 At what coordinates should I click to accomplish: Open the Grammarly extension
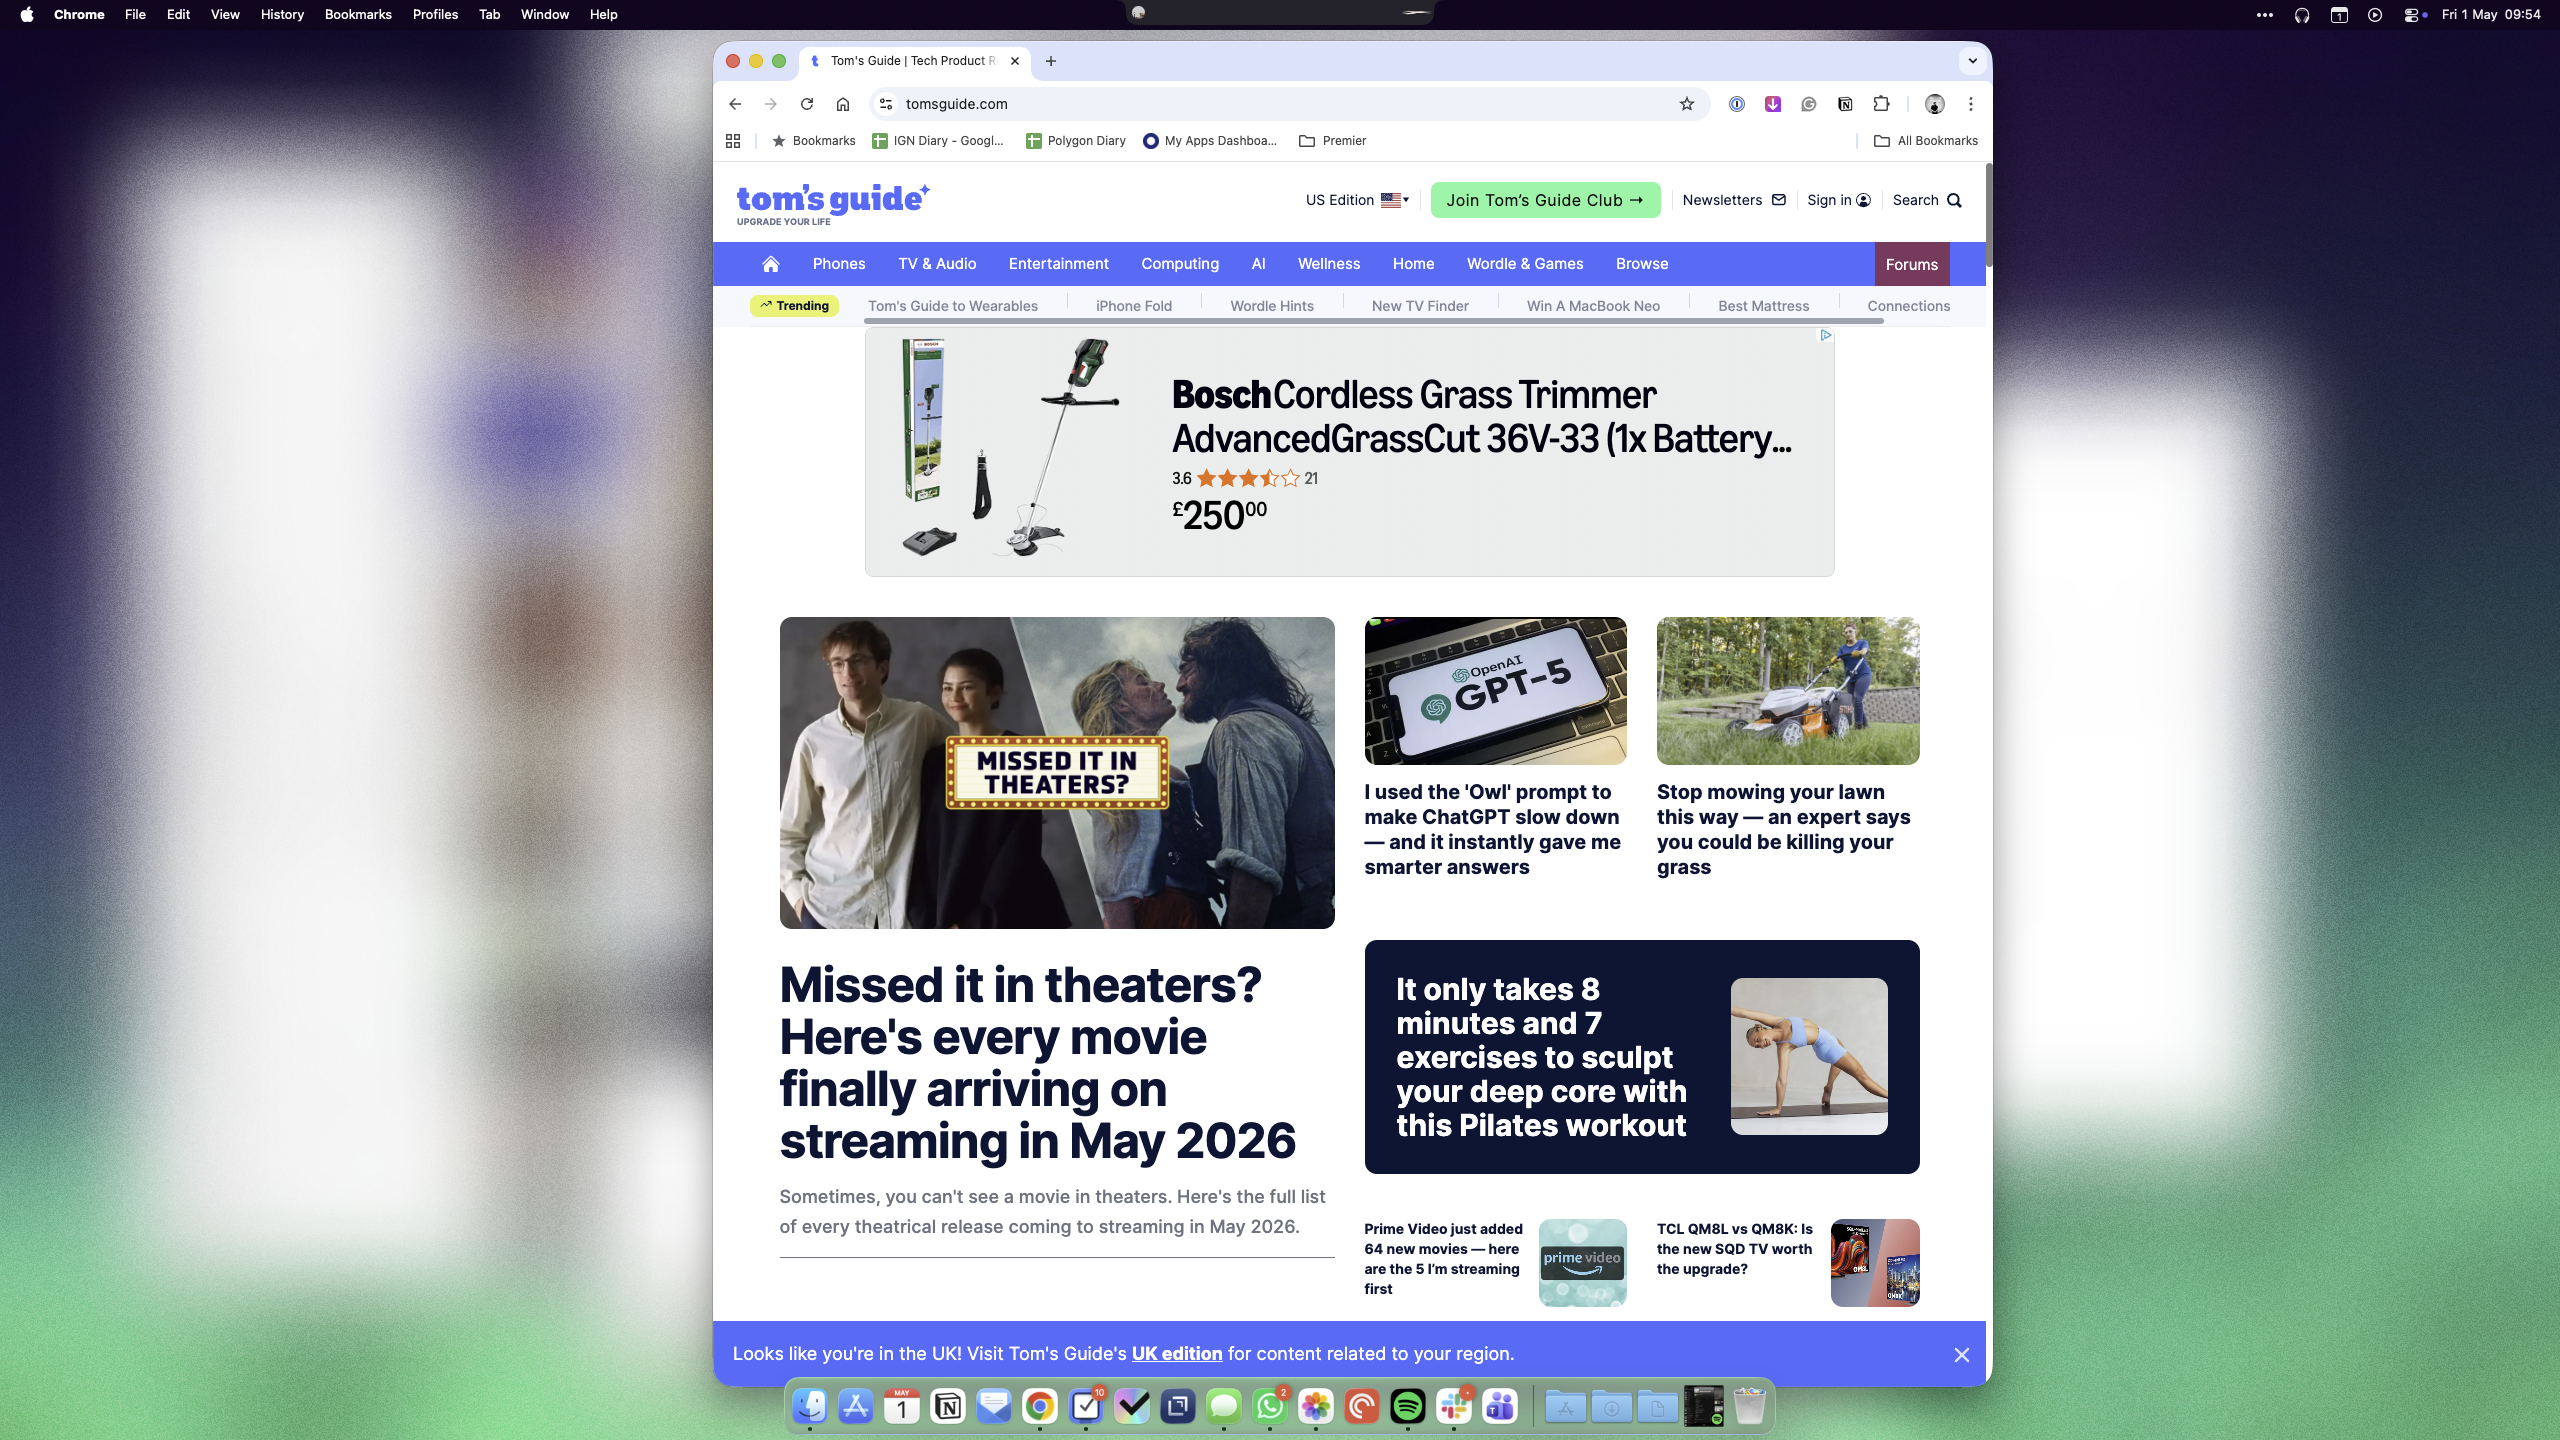(x=1809, y=104)
